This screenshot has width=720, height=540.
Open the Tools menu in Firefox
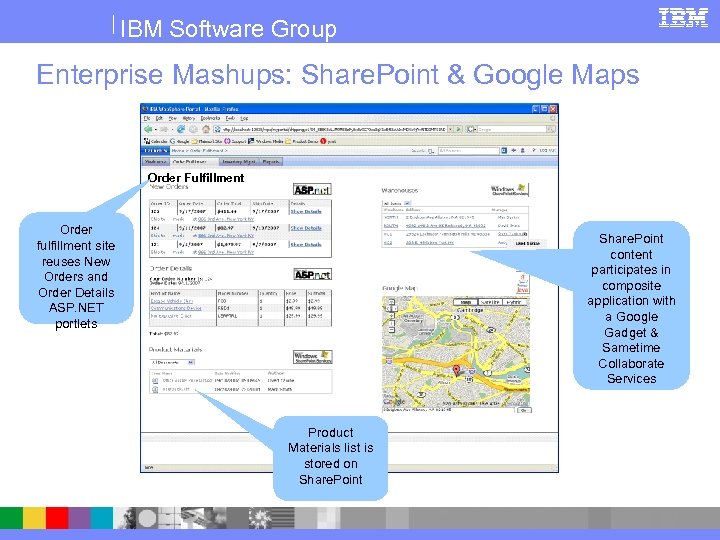pos(230,118)
